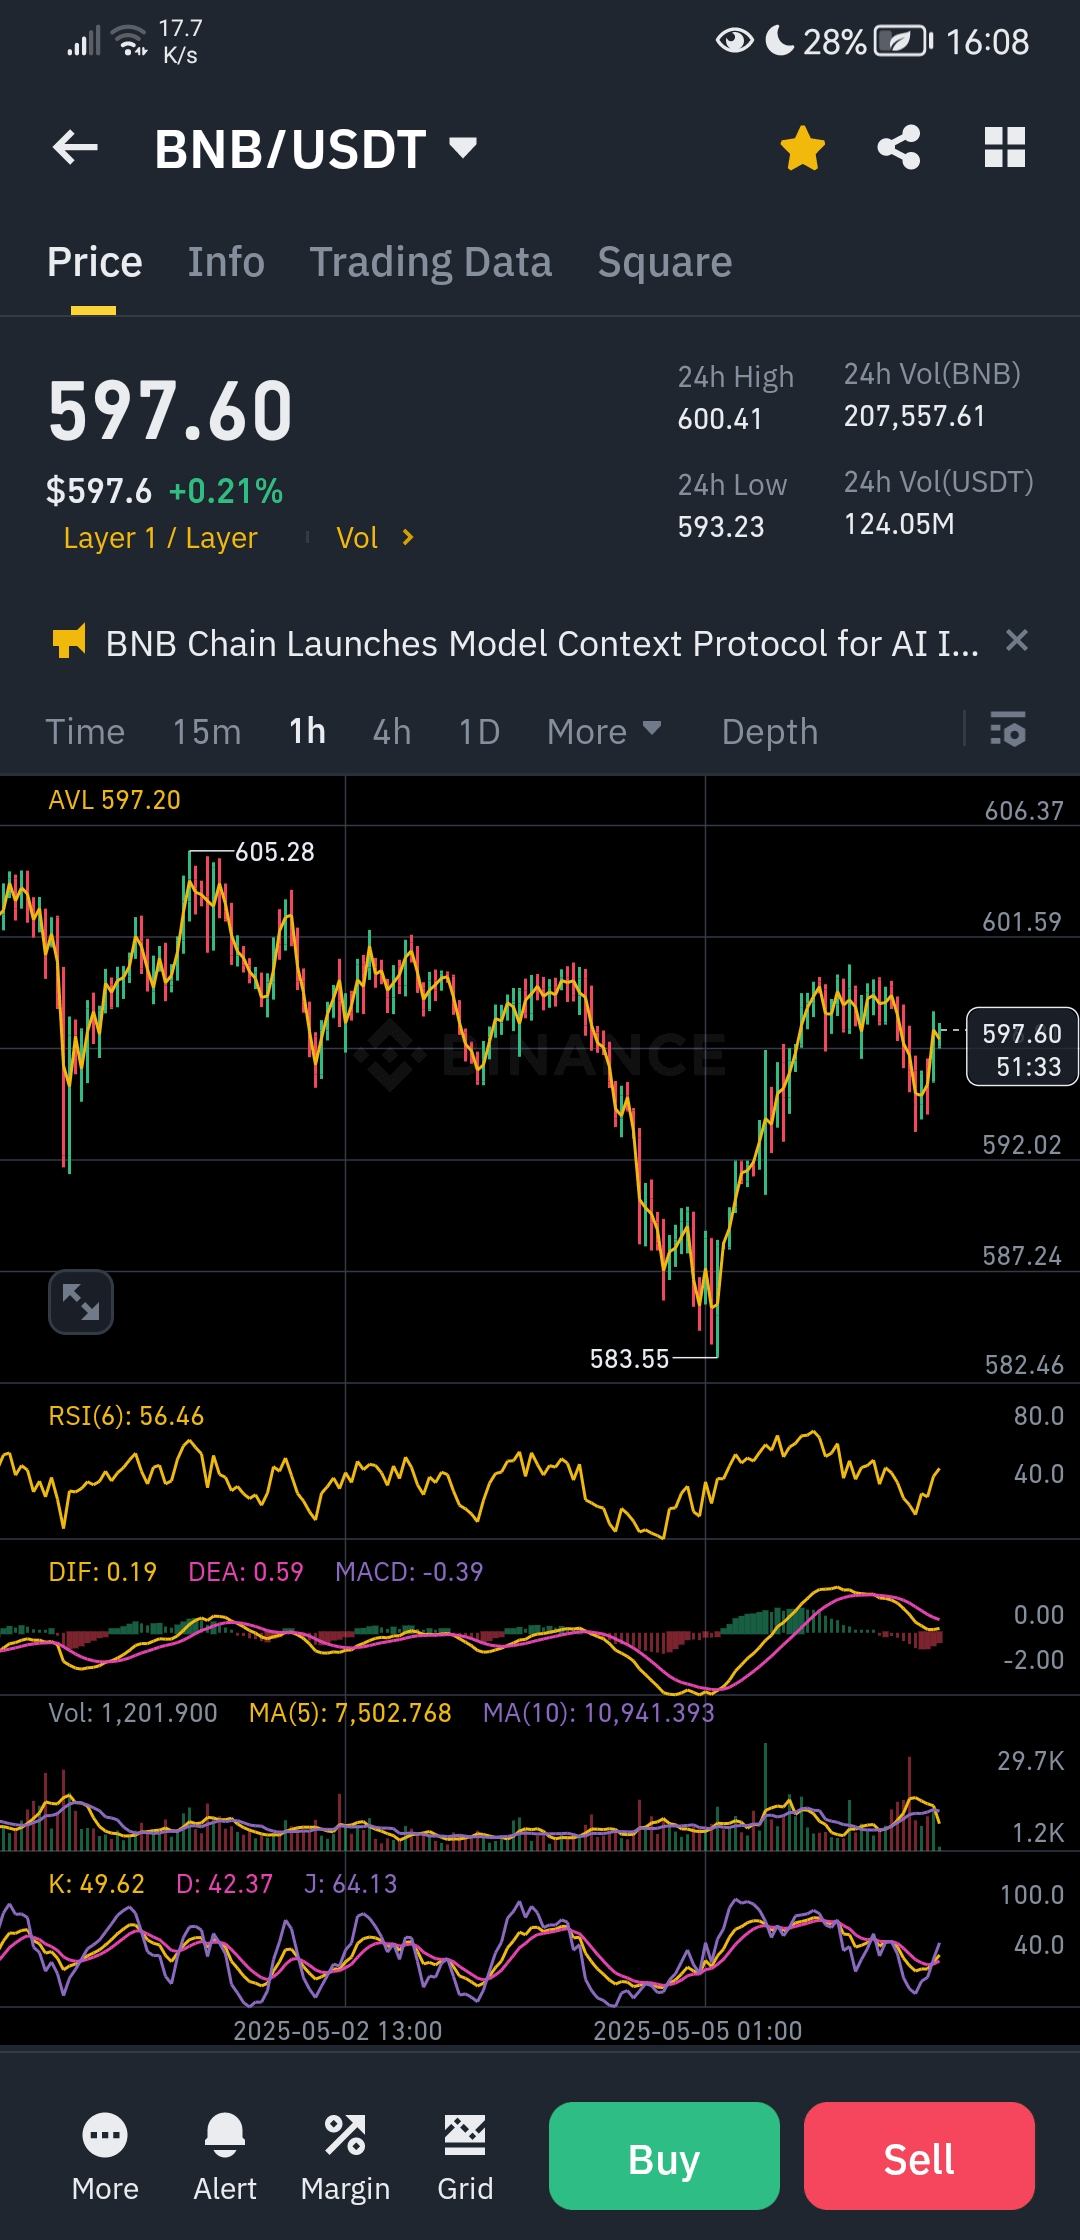
Task: Tap the 605.28 high marker
Action: click(274, 852)
